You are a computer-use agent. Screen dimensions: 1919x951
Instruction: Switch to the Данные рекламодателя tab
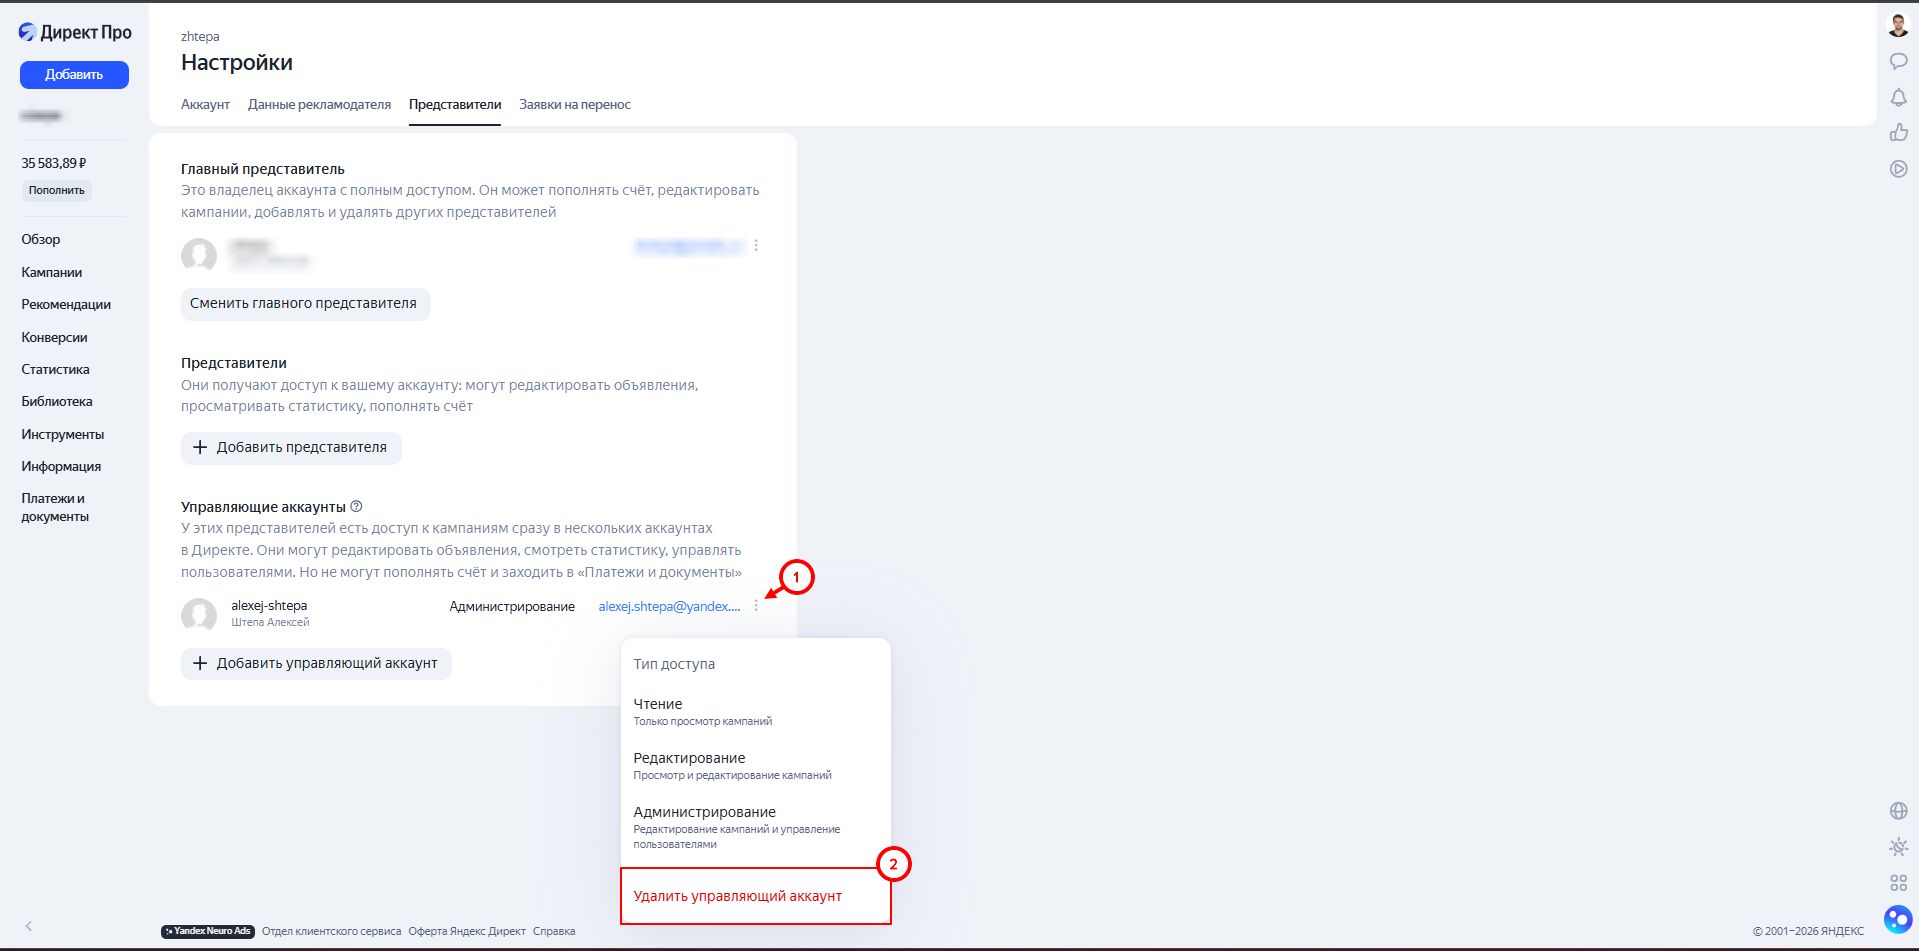(x=319, y=104)
